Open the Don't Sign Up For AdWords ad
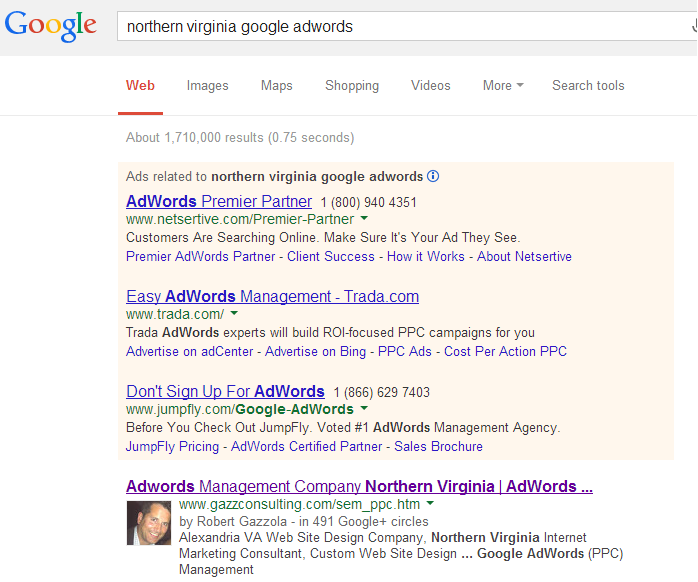Viewport: 698px width, 582px height. click(225, 391)
